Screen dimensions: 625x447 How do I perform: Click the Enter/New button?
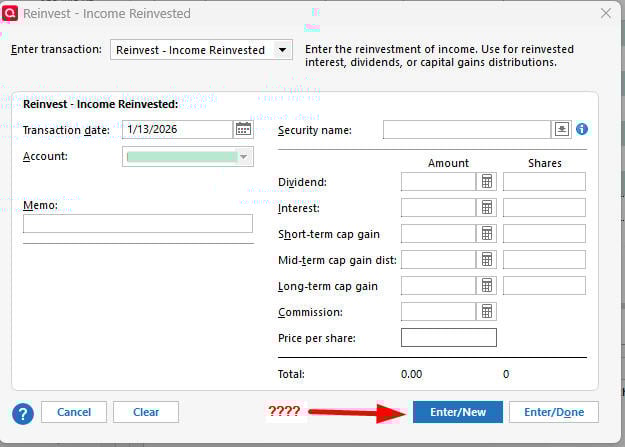458,412
